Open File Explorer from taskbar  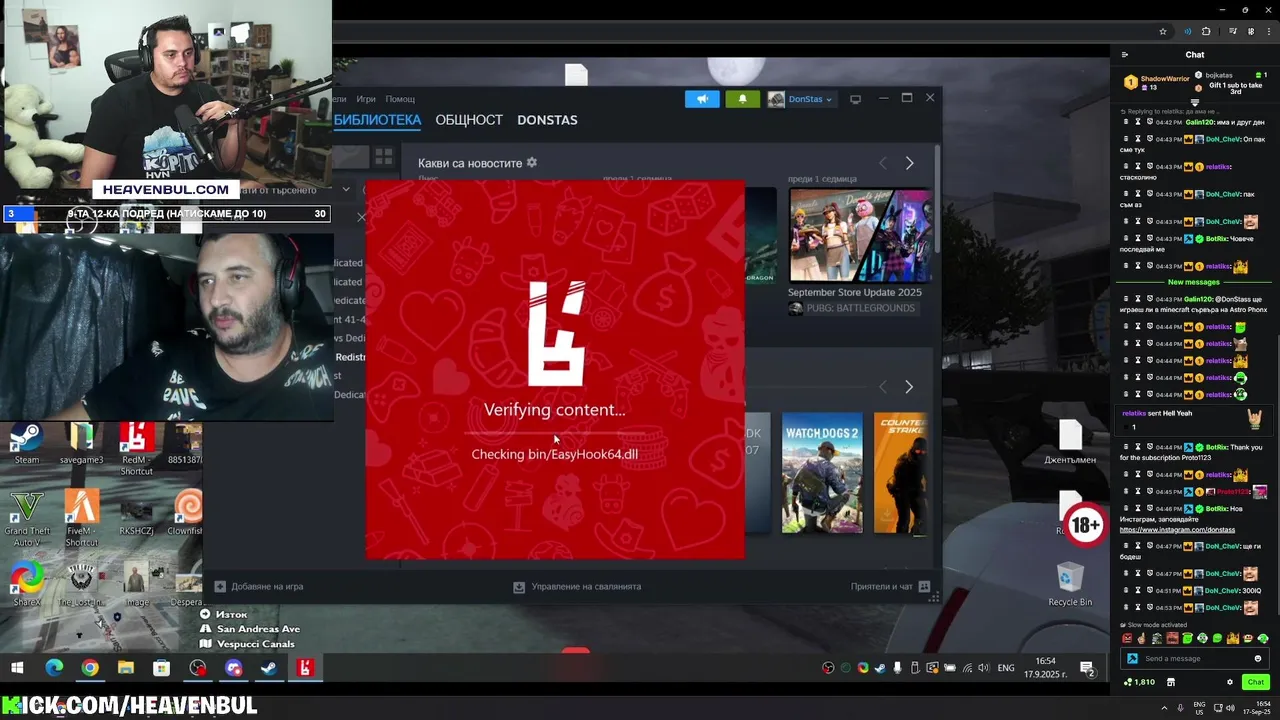[x=126, y=668]
